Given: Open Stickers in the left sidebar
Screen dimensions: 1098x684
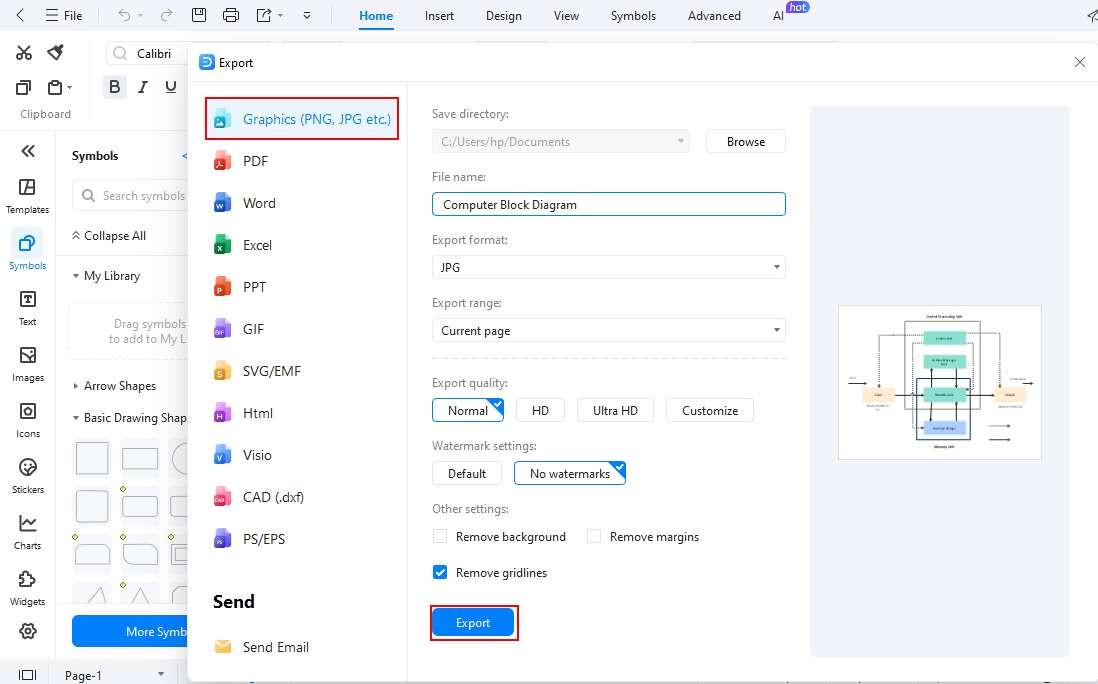Looking at the screenshot, I should 27,476.
